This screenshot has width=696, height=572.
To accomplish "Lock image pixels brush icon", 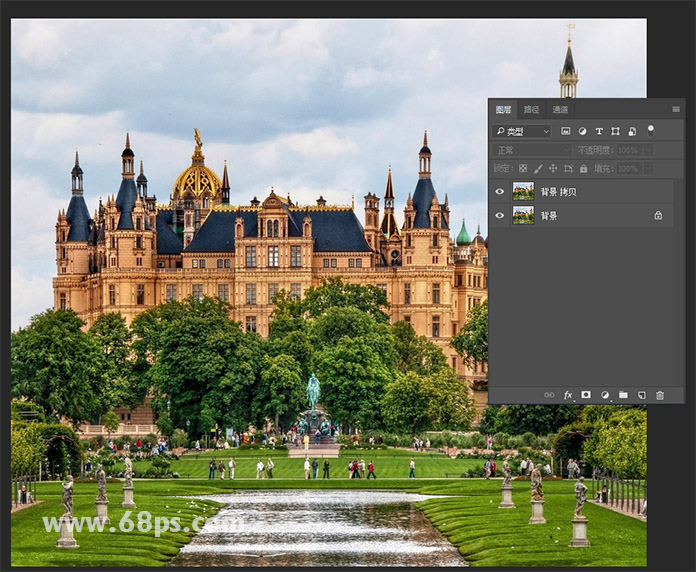I will pos(538,169).
